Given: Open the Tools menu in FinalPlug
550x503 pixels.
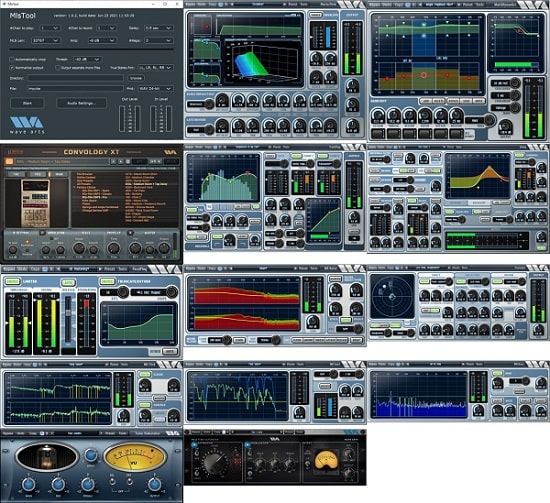Looking at the screenshot, I should click(123, 269).
